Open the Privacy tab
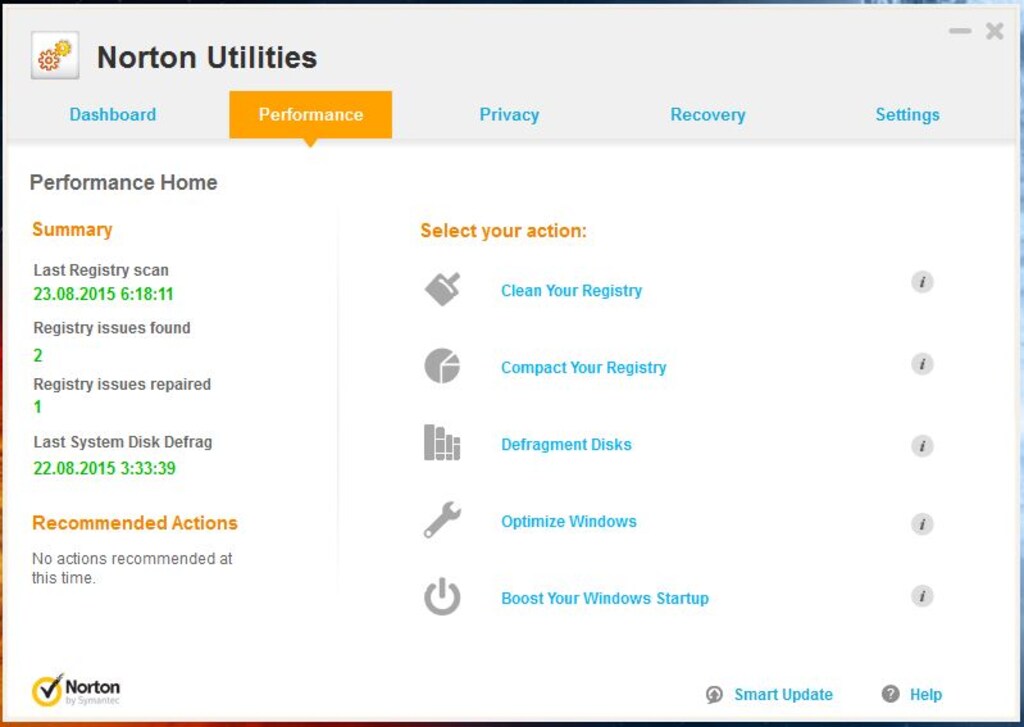 (509, 115)
